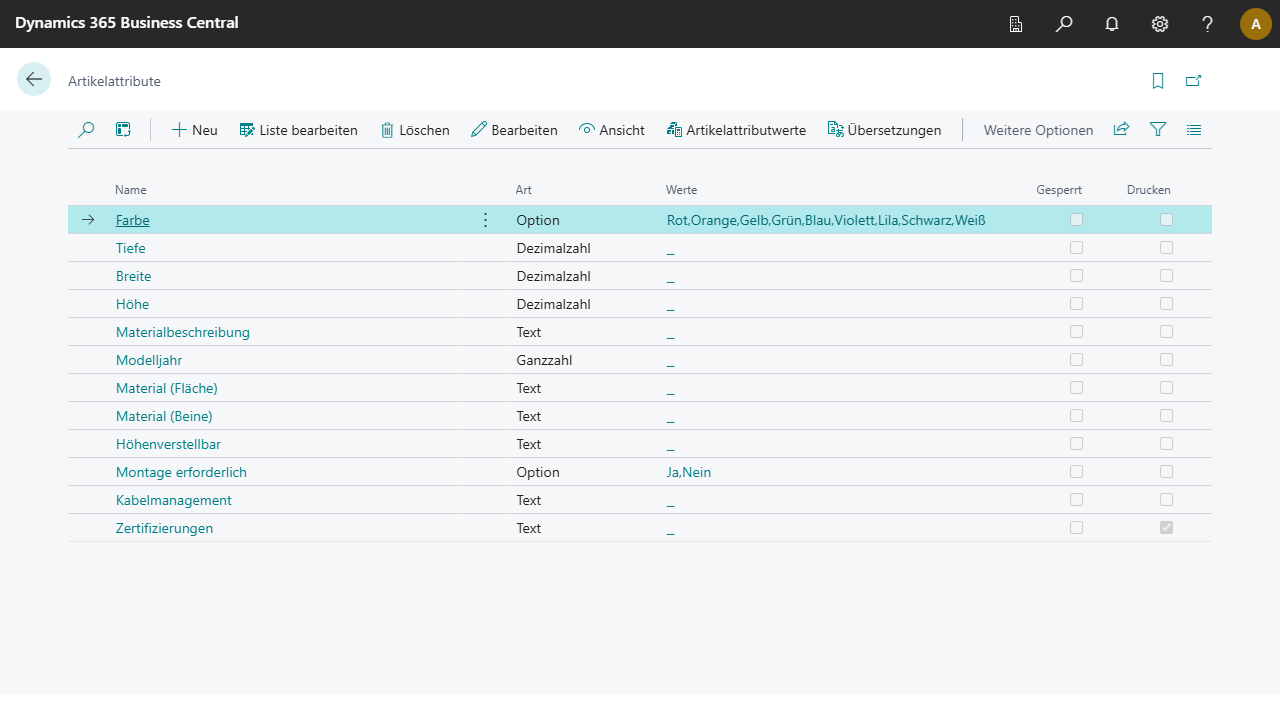Click Artikelattributwerte in action bar
The image size is (1280, 720).
[736, 130]
